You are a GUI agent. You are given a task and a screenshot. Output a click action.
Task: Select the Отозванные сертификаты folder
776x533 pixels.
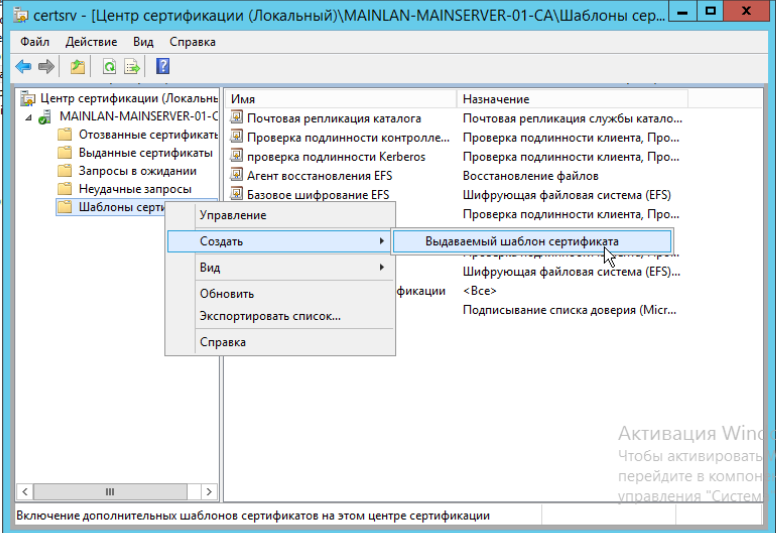(134, 135)
